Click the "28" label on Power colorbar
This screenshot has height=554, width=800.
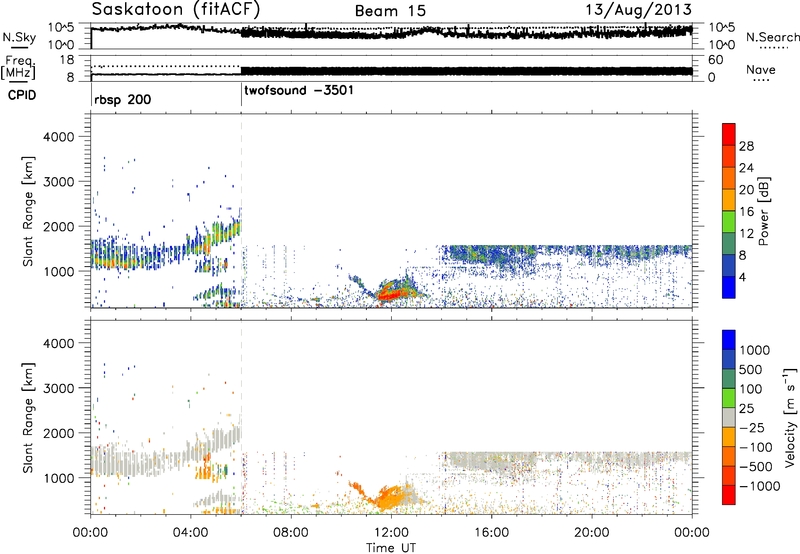(x=746, y=146)
